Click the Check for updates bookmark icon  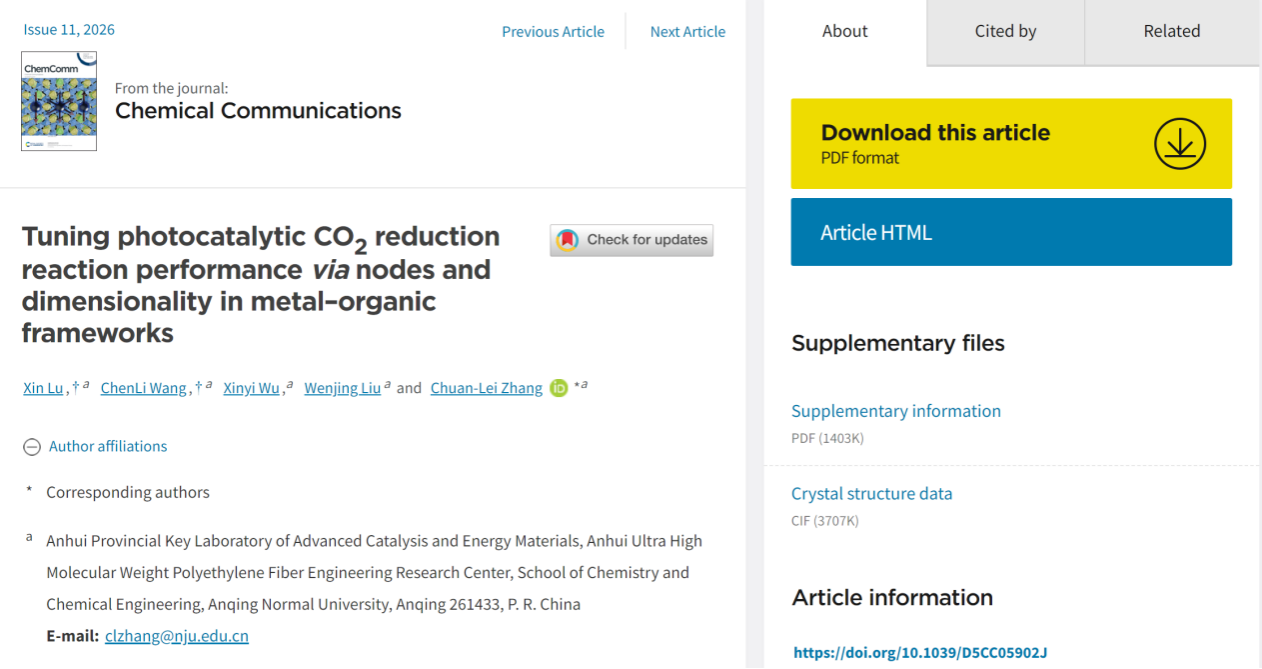coord(567,240)
